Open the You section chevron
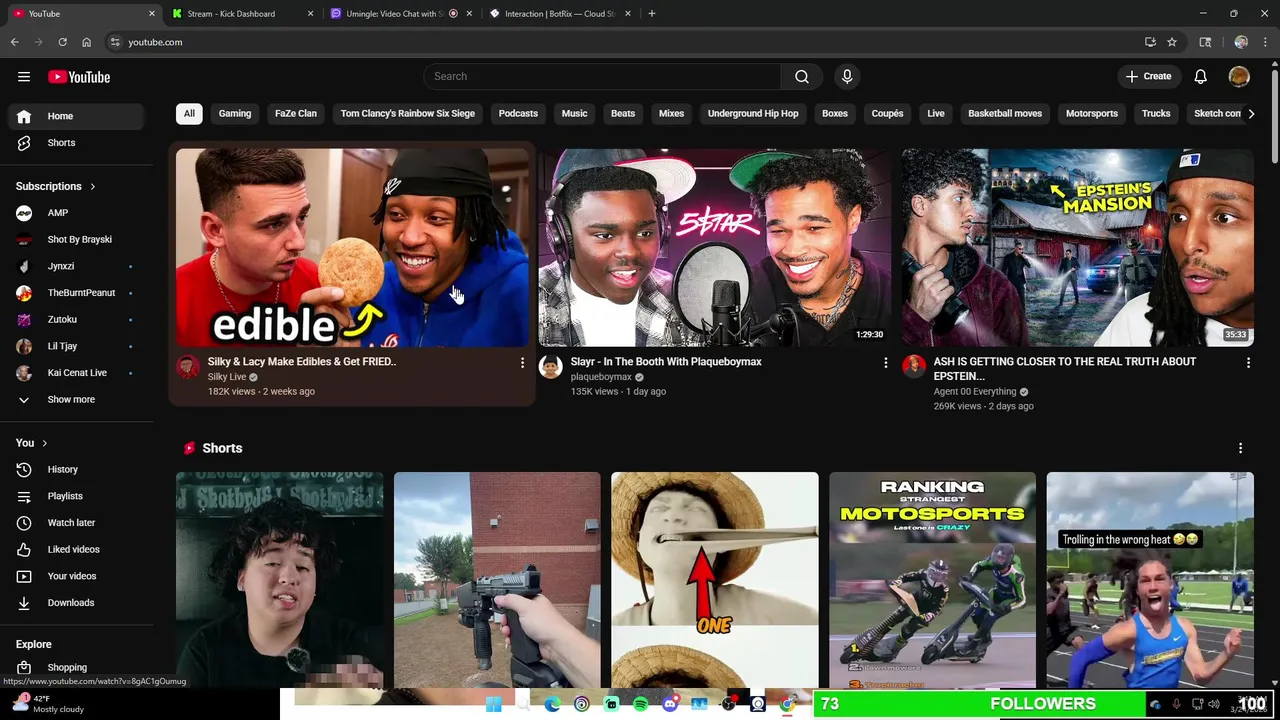 [44, 443]
